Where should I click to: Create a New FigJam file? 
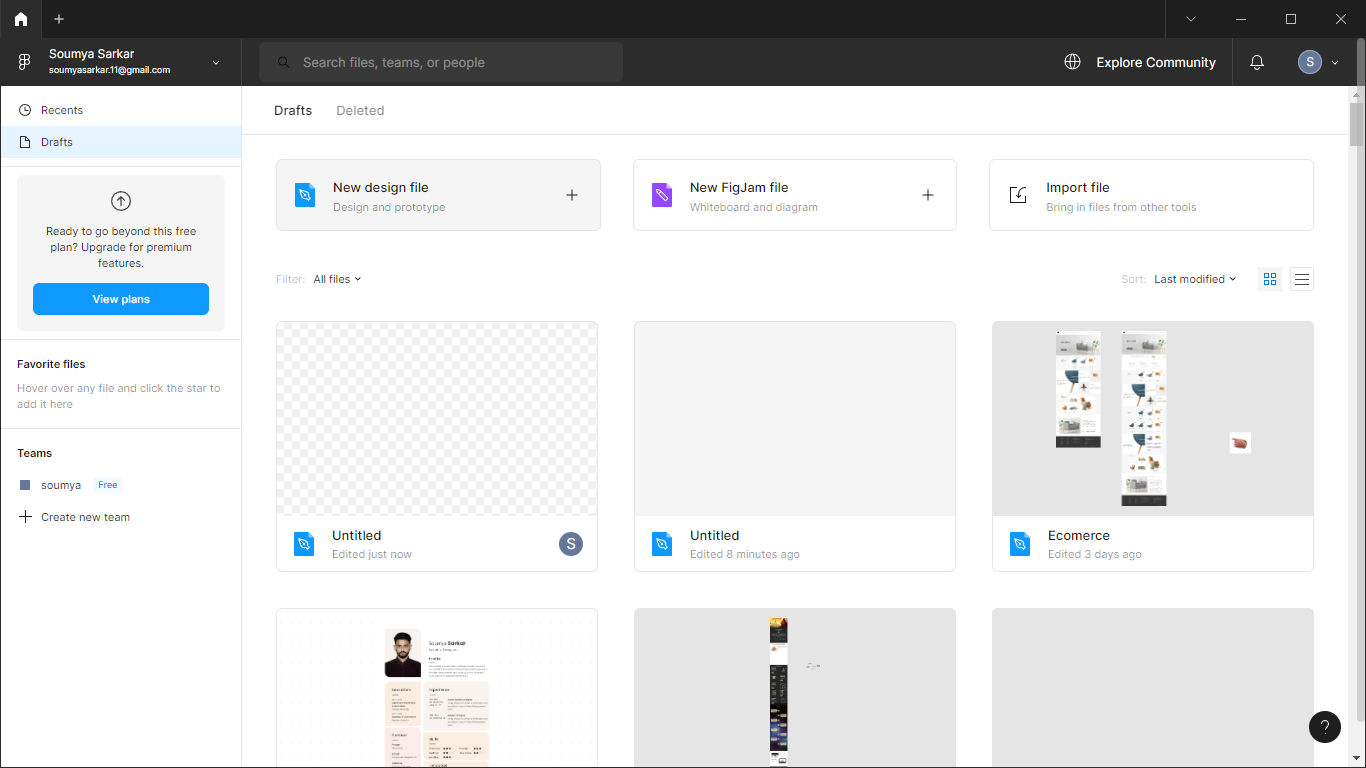coord(795,195)
